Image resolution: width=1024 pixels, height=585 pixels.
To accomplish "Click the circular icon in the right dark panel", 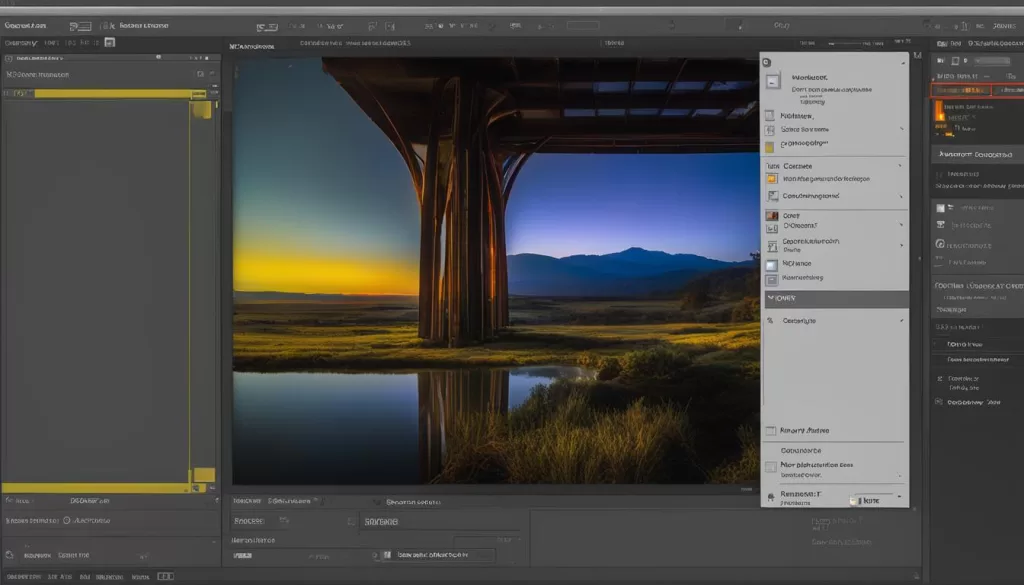I will tap(939, 244).
